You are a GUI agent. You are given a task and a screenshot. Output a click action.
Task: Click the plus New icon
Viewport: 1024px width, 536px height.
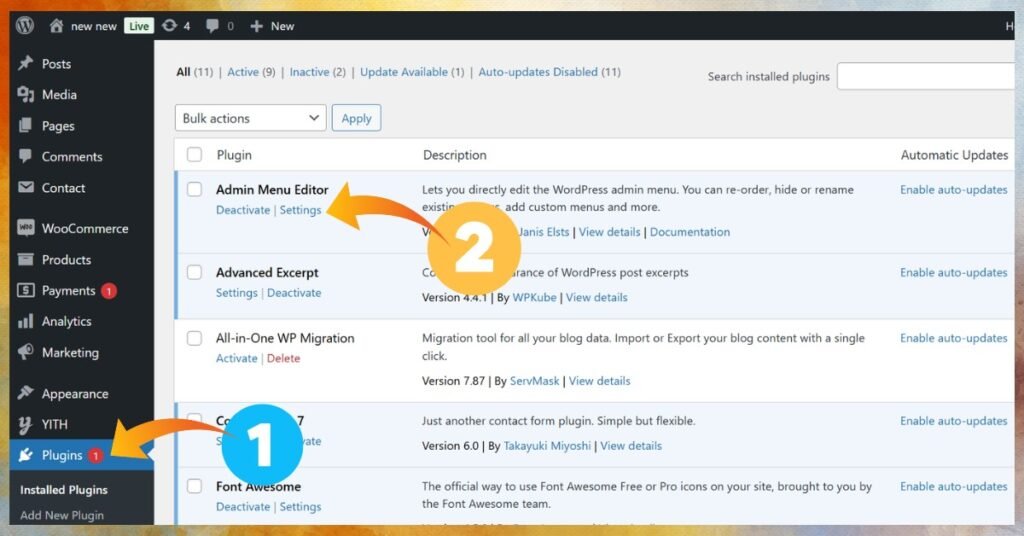tap(257, 26)
